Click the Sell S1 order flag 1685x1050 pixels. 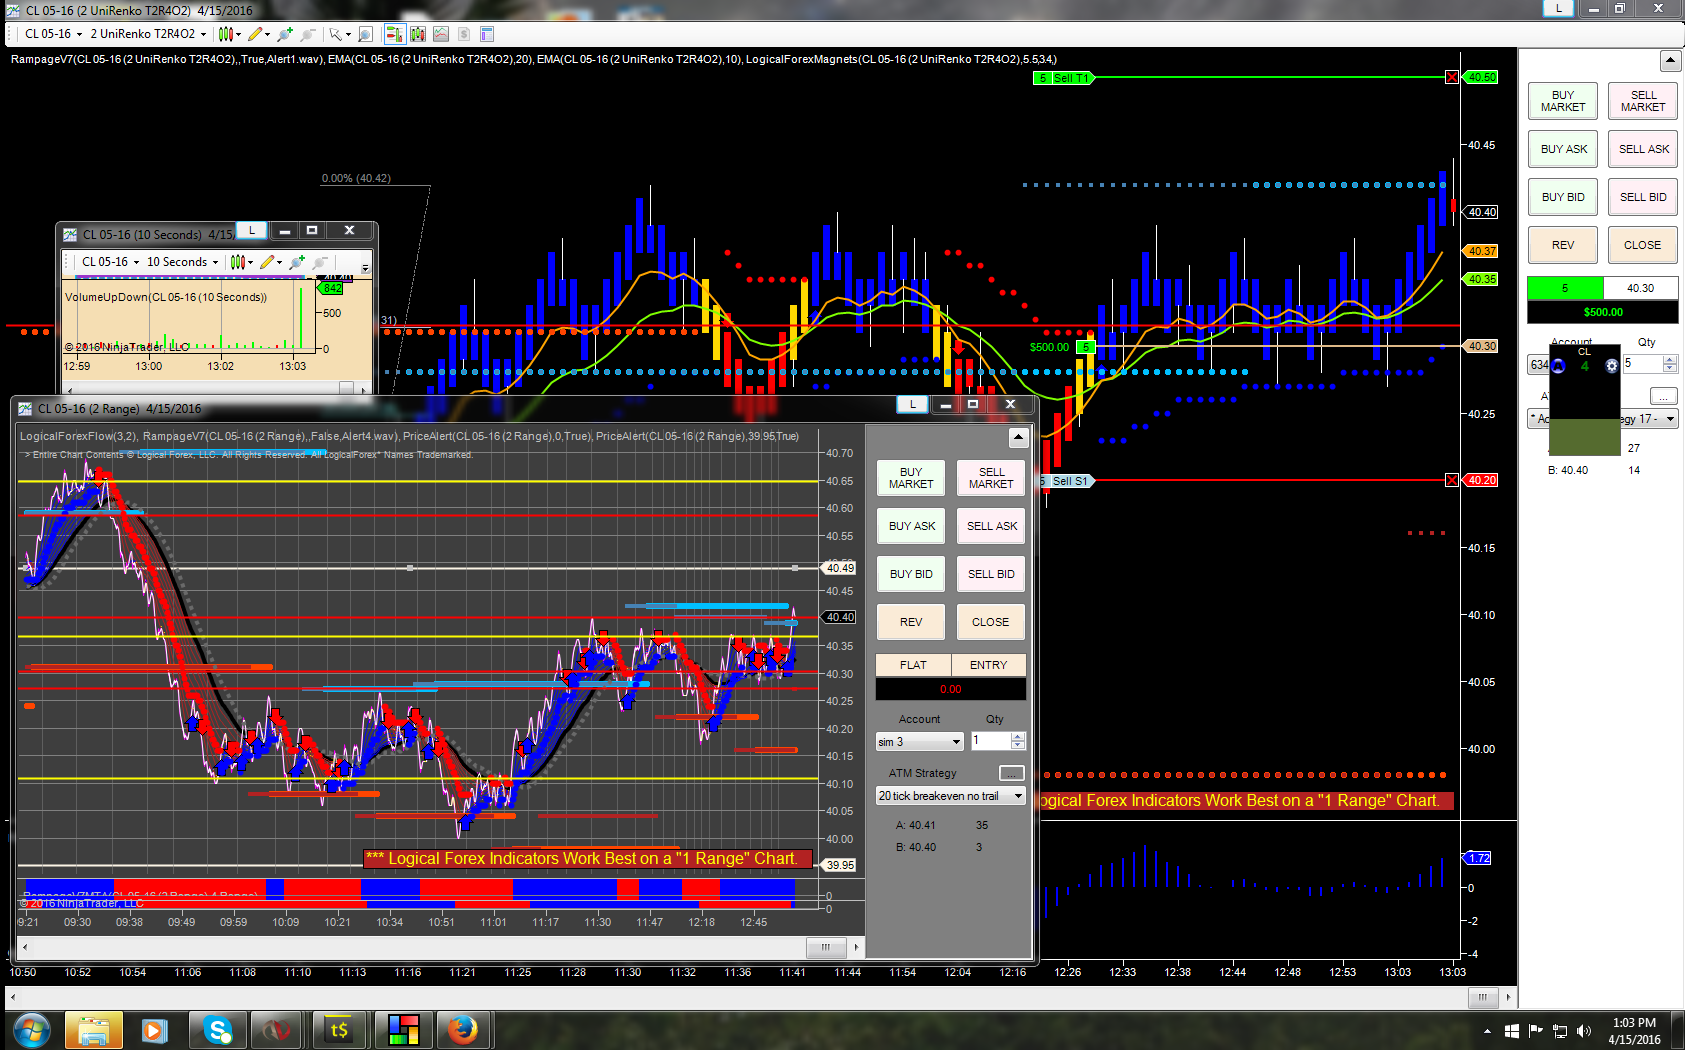(x=1067, y=481)
